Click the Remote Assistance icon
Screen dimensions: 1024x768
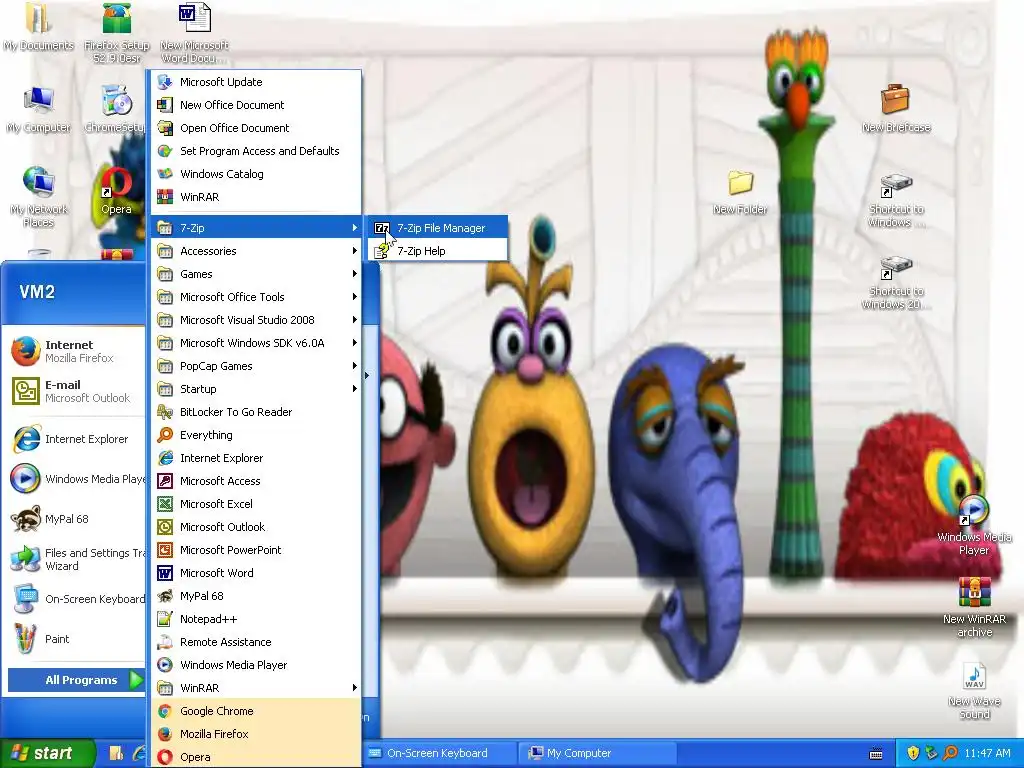point(165,642)
